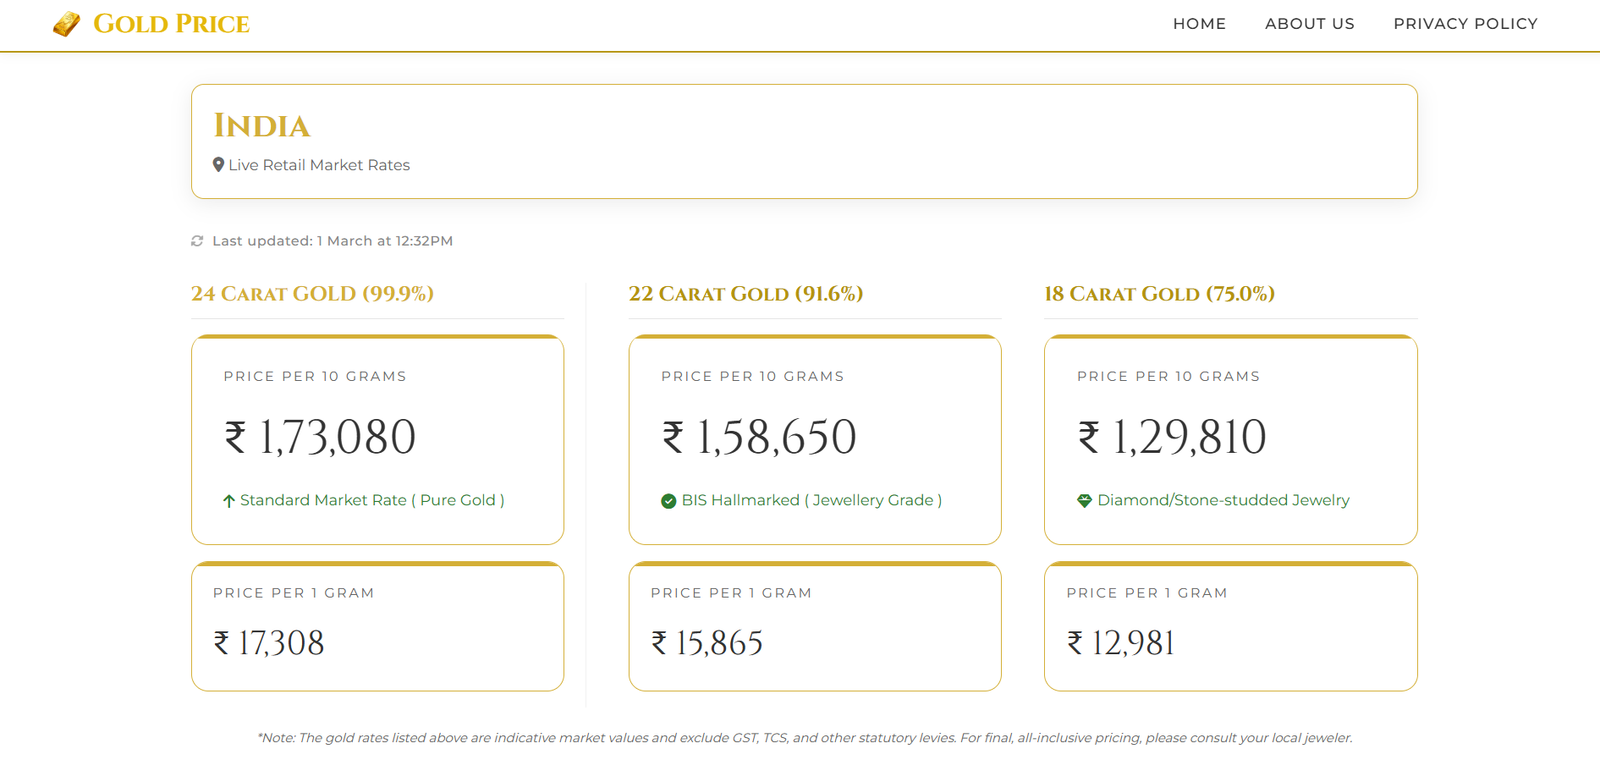1600x761 pixels.
Task: Click the 18 Carat Gold price of 1,29,810
Action: point(1172,437)
